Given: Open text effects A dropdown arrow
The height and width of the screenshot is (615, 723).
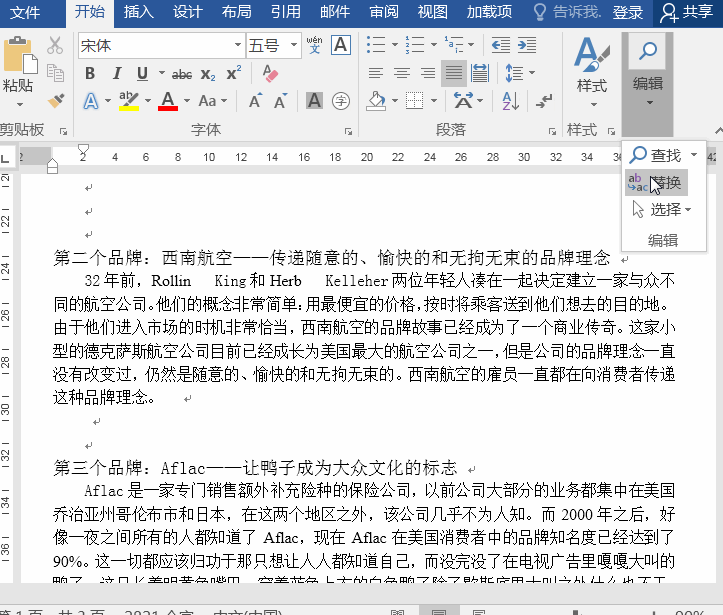Looking at the screenshot, I should [108, 101].
